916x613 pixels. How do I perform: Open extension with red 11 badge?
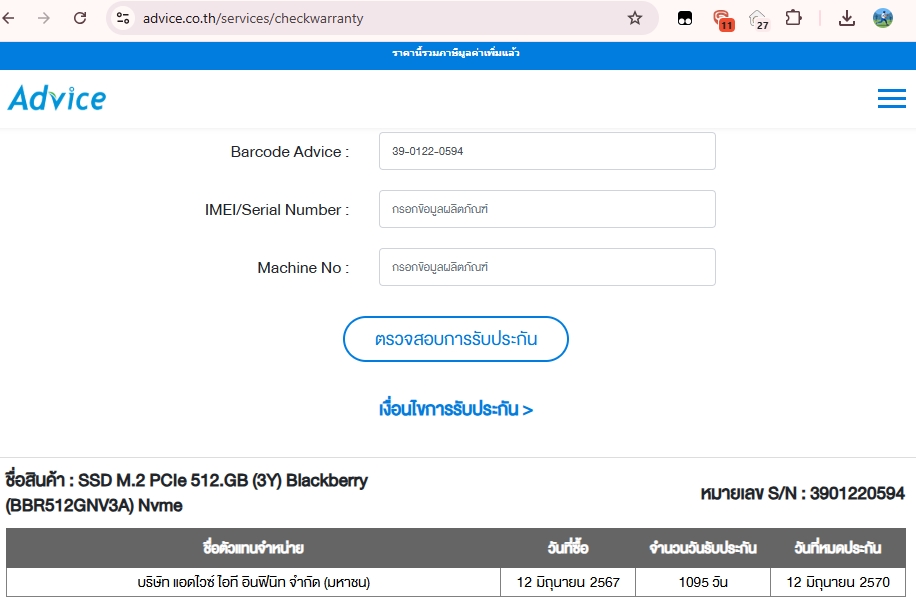point(723,20)
